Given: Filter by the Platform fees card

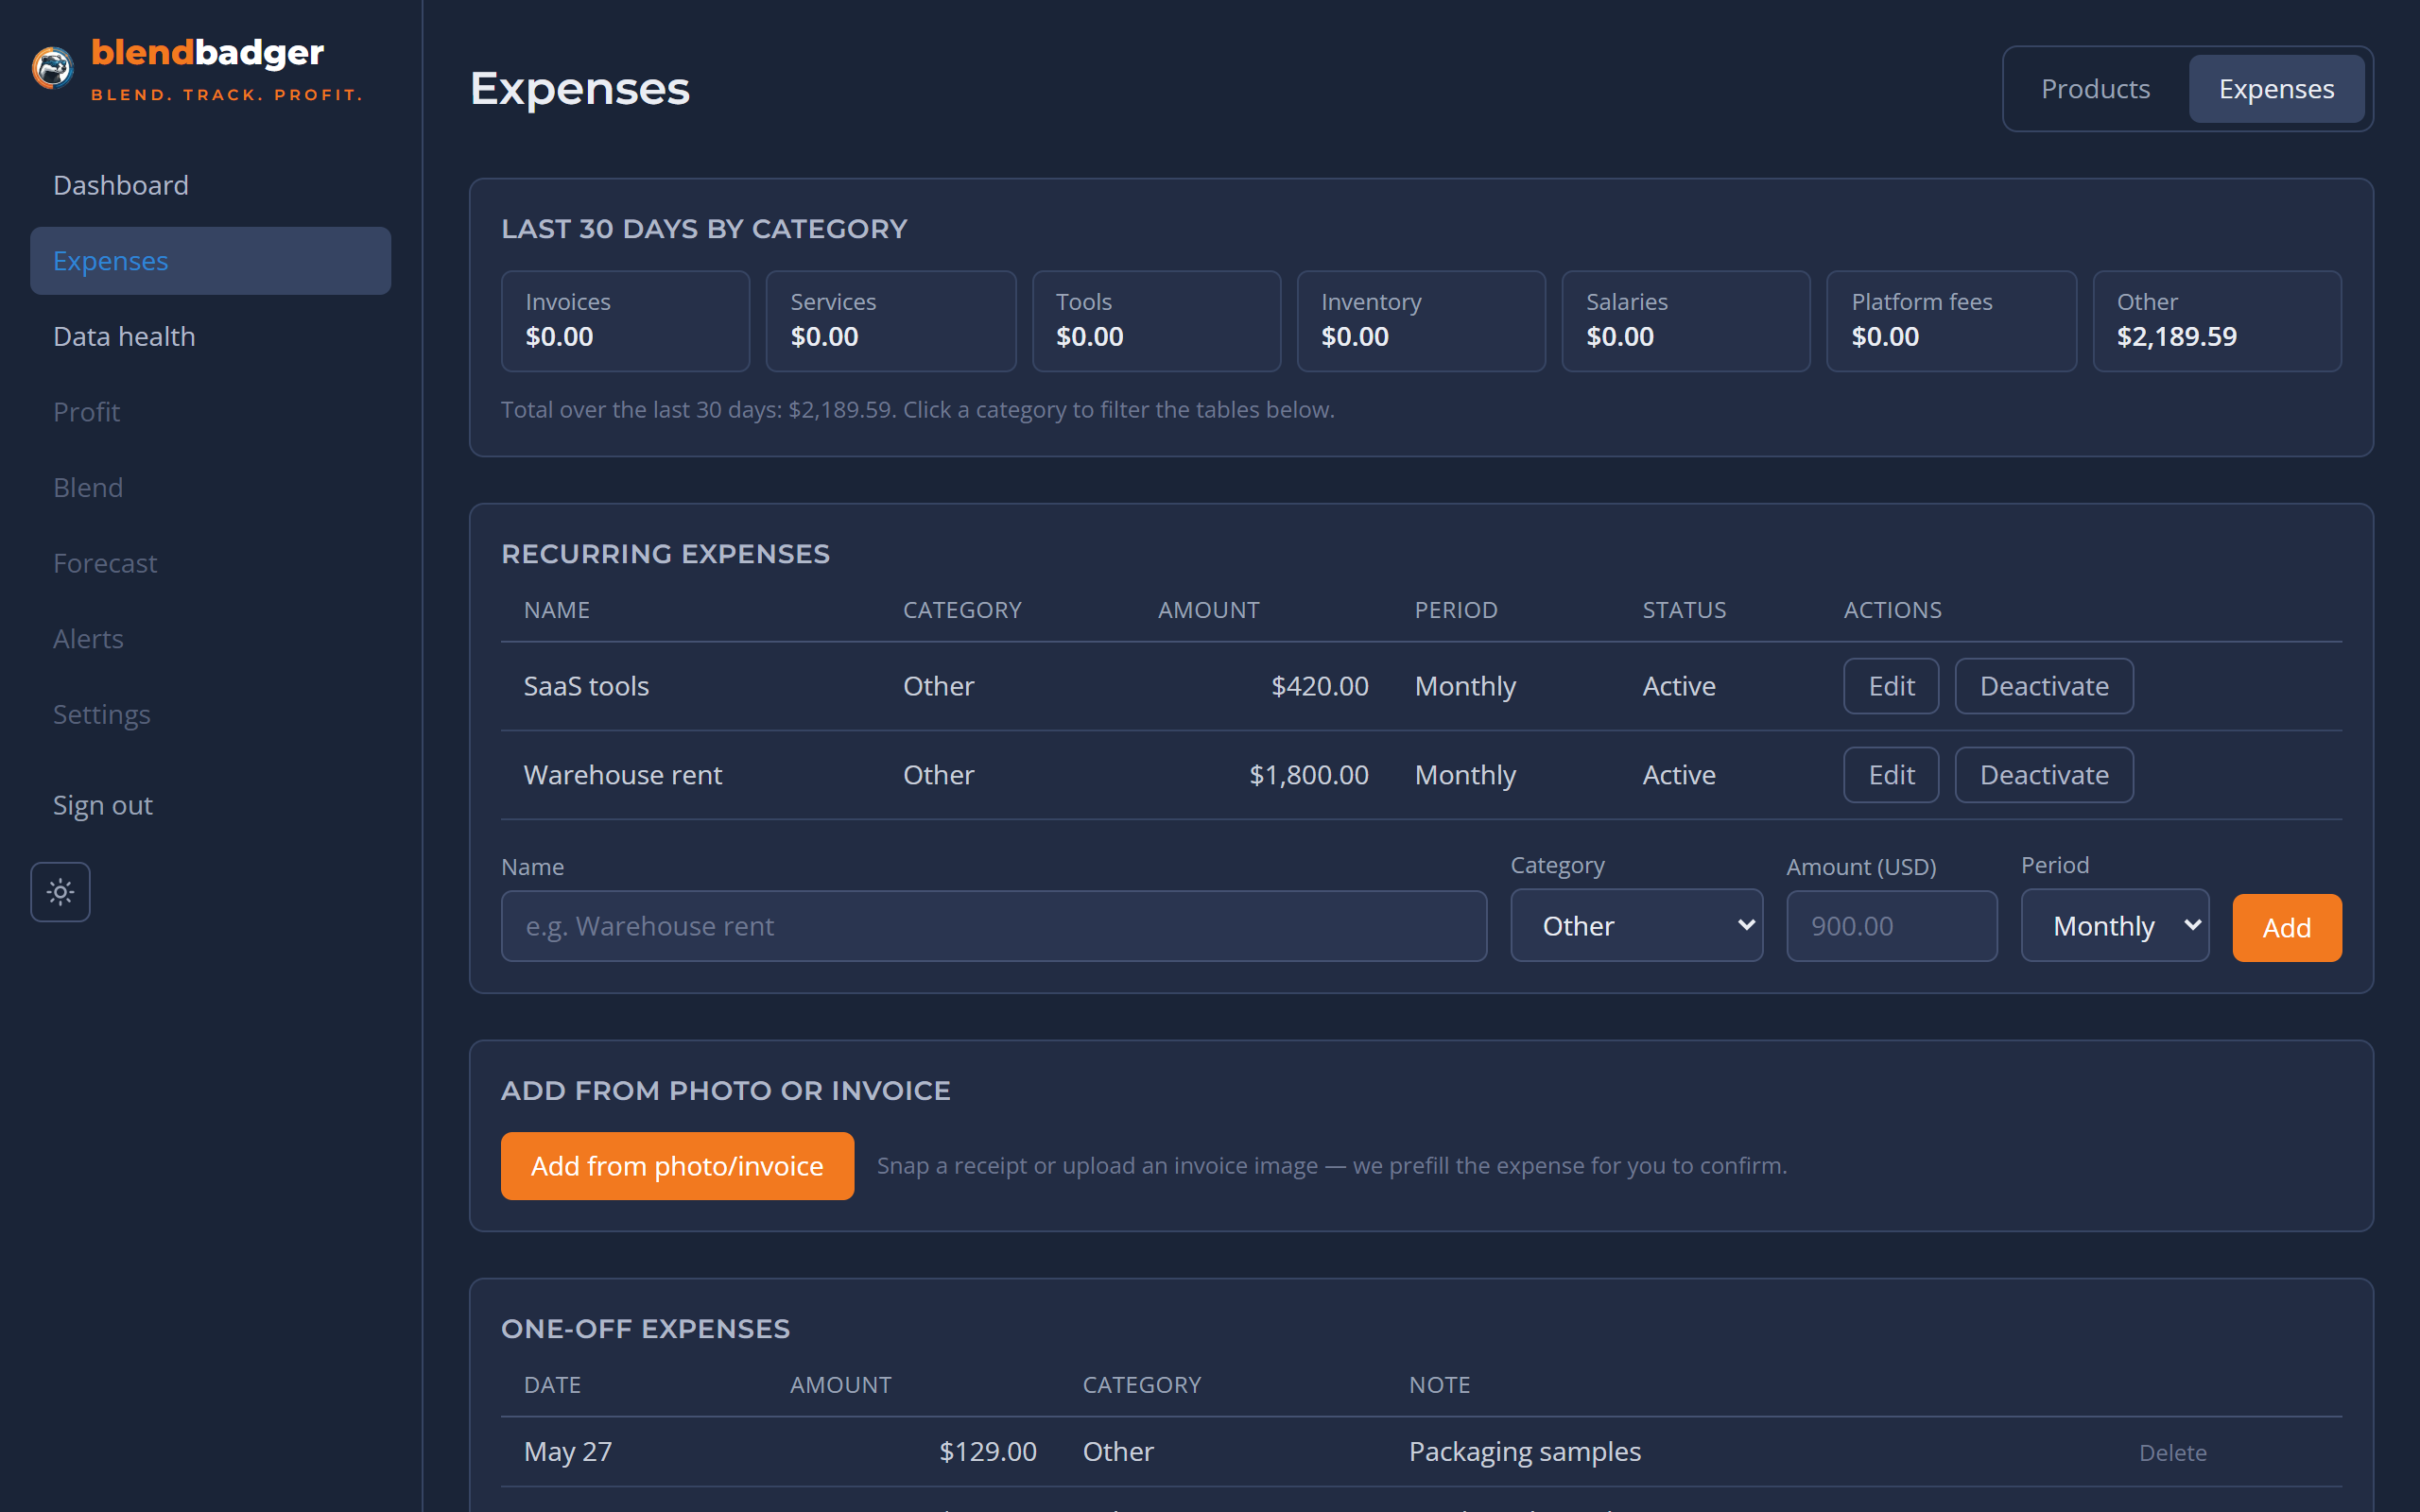Looking at the screenshot, I should point(1951,321).
